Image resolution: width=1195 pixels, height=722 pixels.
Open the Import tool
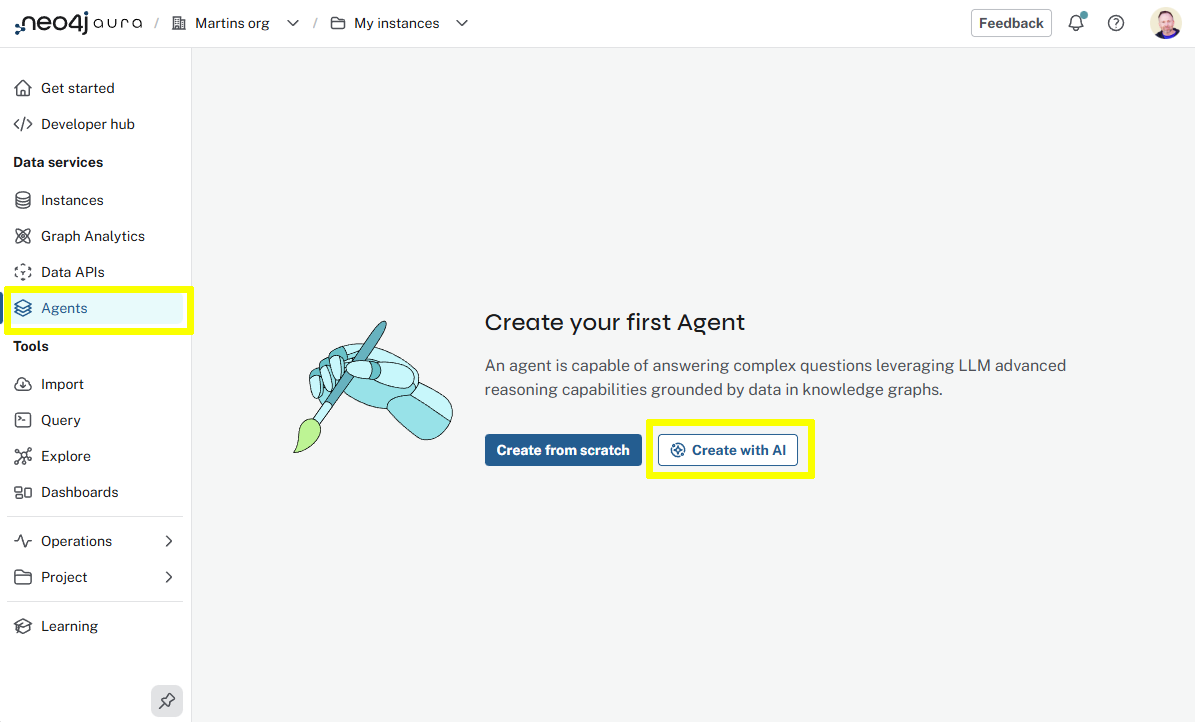click(62, 383)
